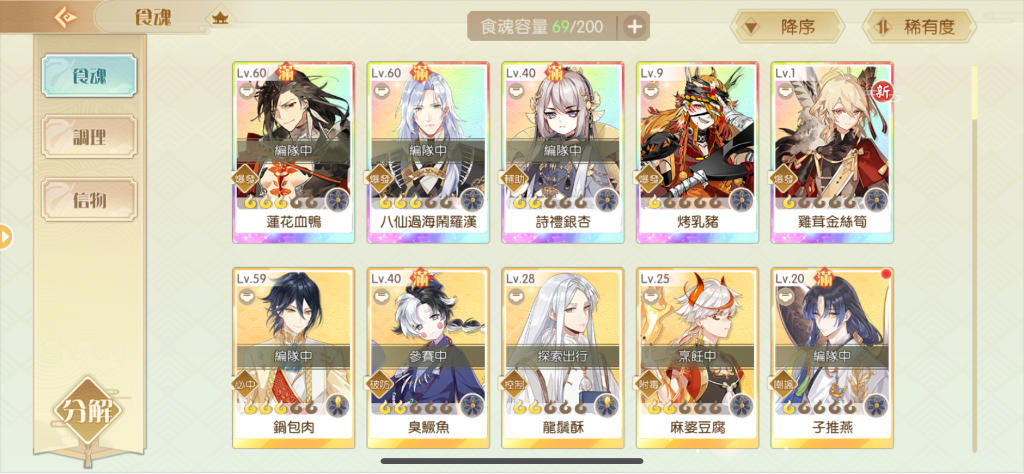Select the 八仙過海鬧羅漢 card
Screen dimensions: 1024x474
(428, 153)
